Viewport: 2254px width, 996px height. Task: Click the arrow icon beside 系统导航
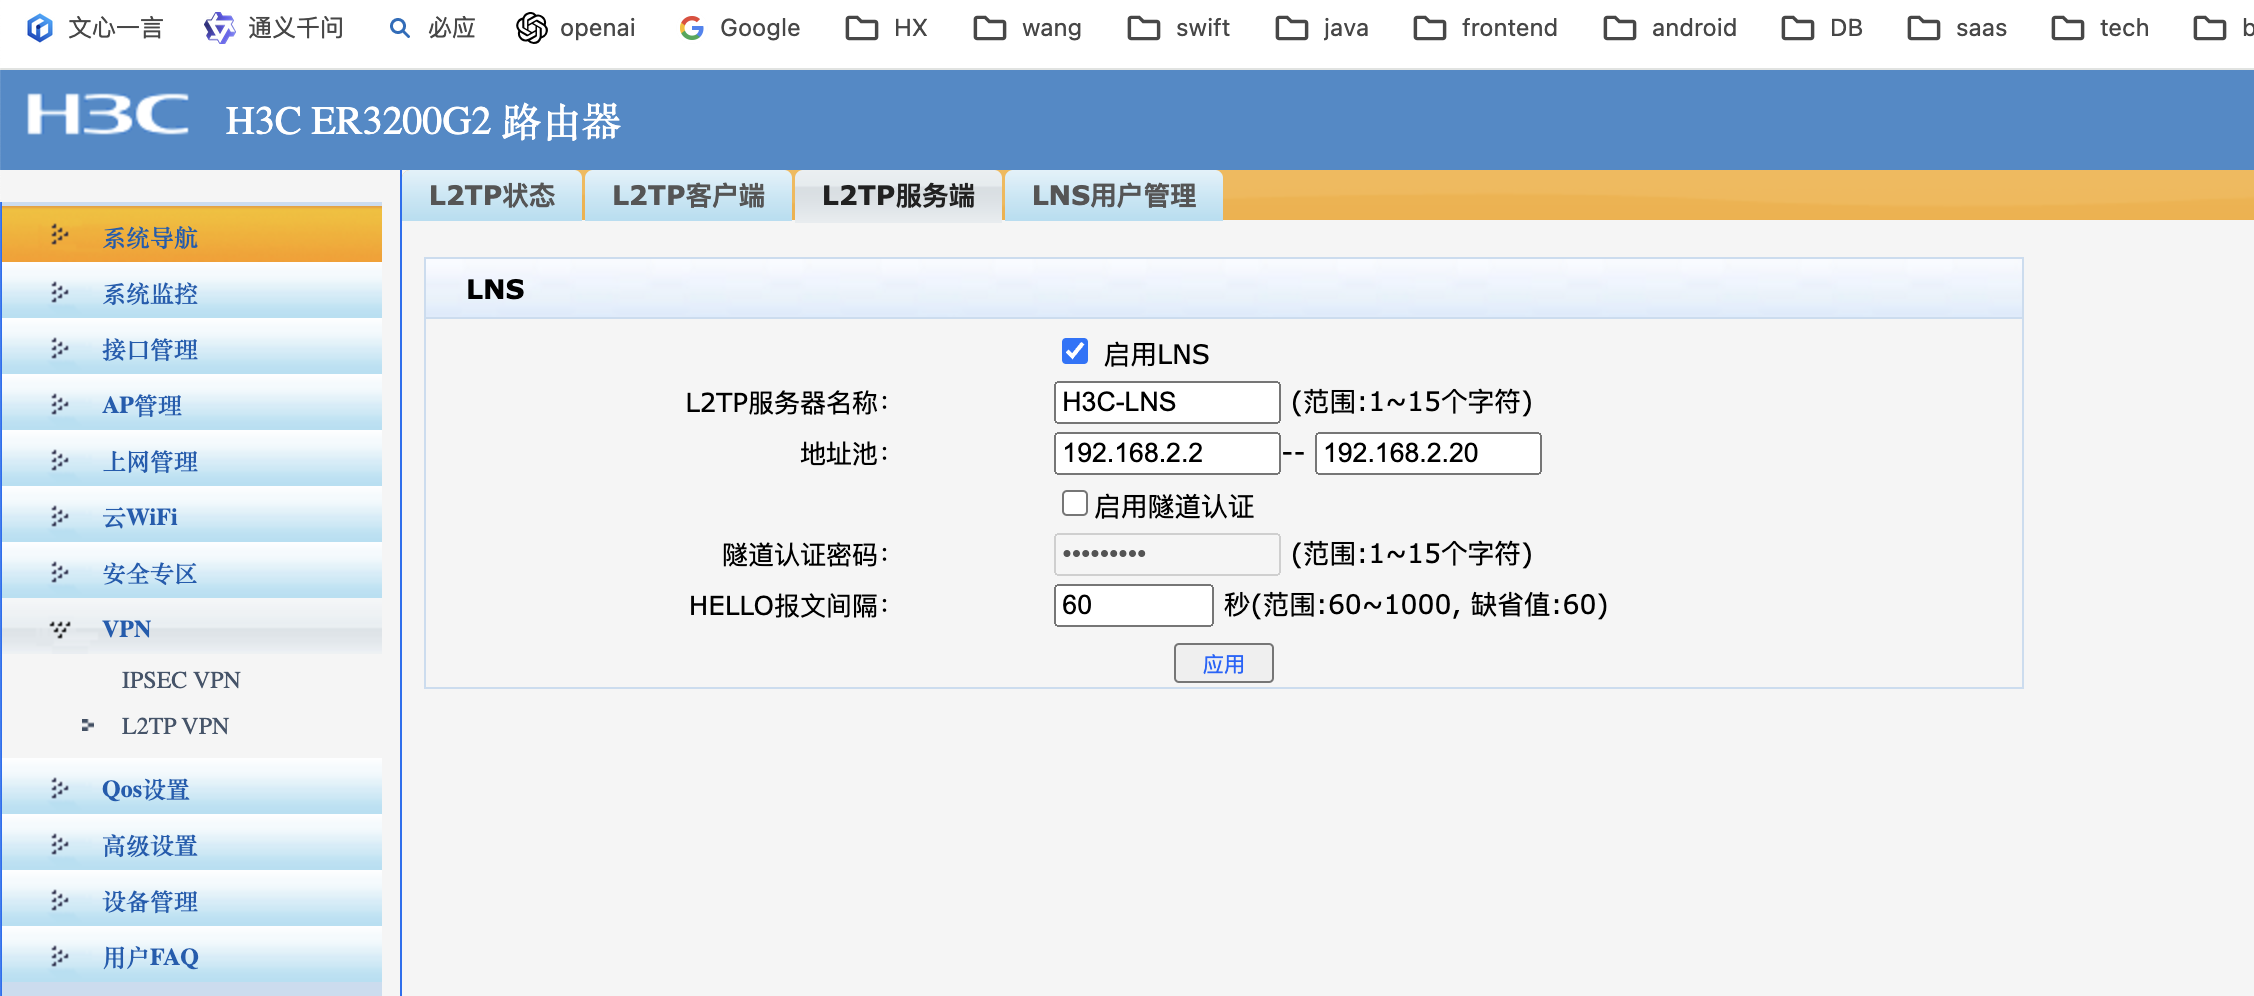tap(60, 235)
